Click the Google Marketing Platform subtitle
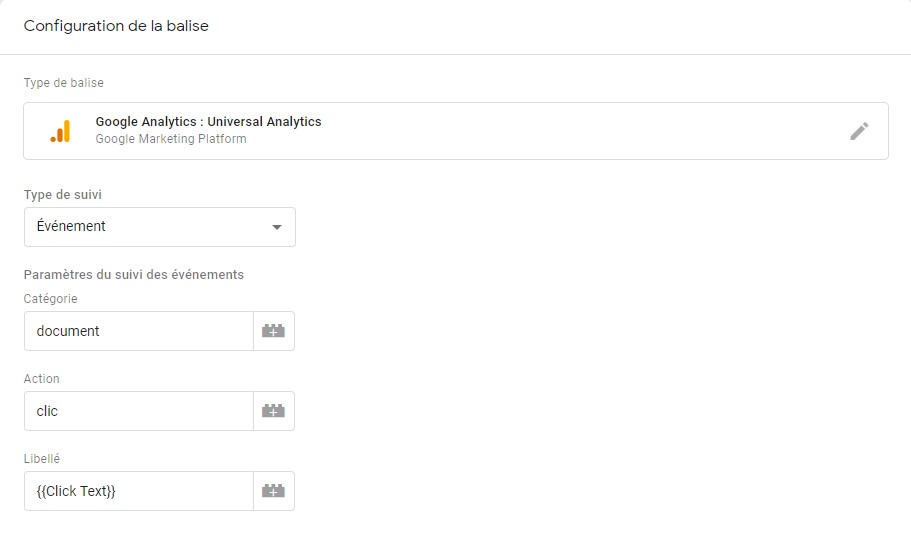This screenshot has width=911, height=533. (x=171, y=139)
